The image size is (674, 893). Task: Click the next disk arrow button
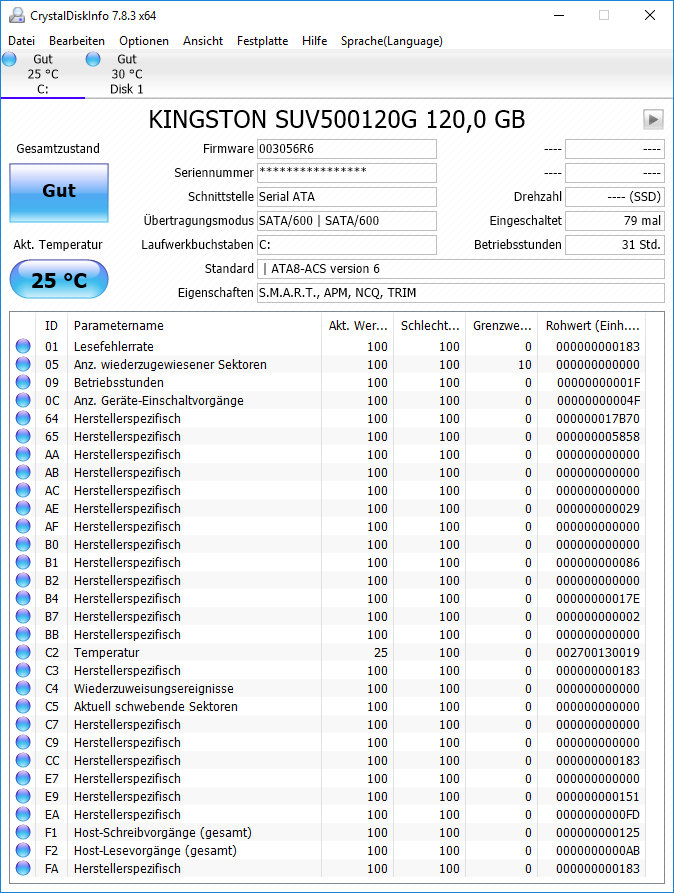point(653,120)
